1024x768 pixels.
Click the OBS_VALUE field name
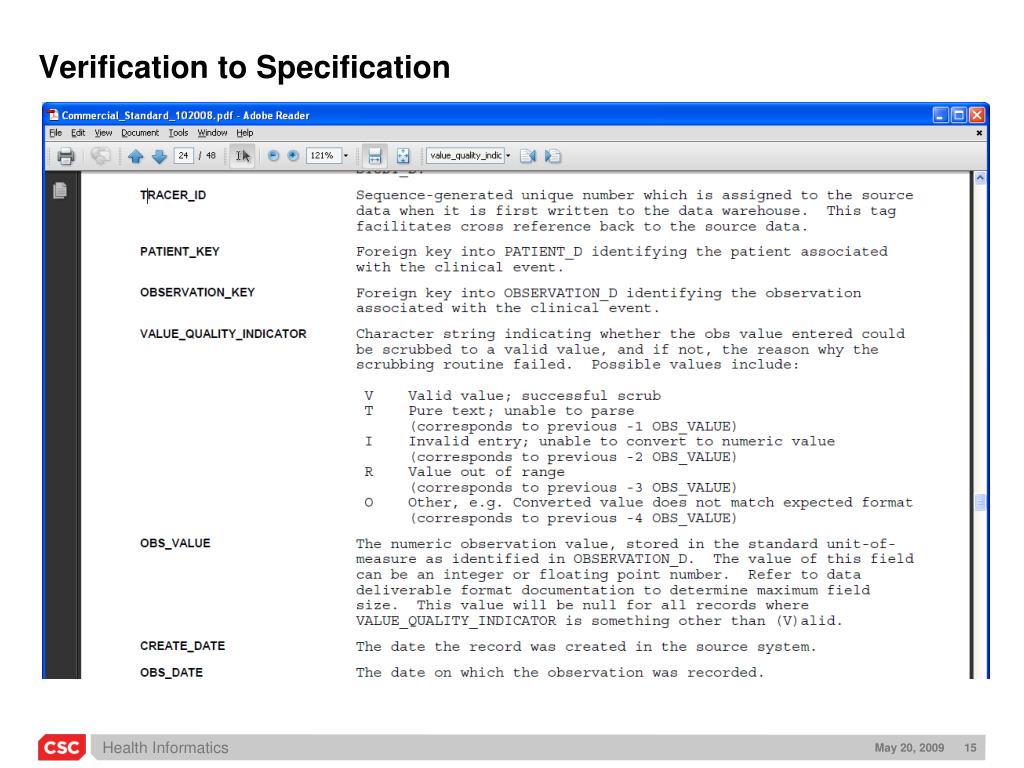coord(175,543)
